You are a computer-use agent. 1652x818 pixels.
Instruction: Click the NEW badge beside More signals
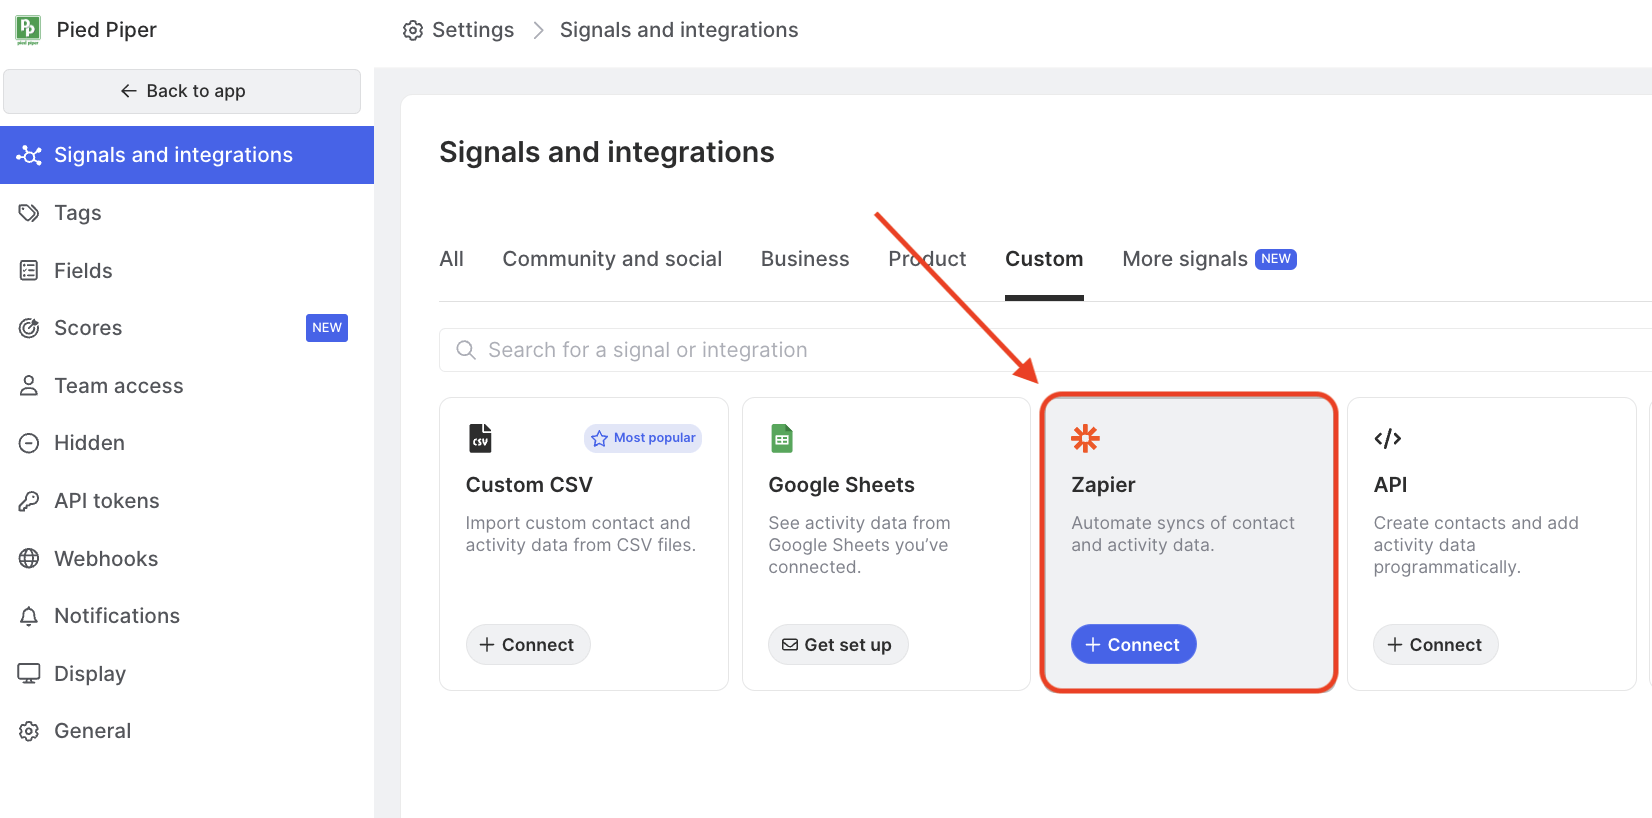coord(1276,259)
